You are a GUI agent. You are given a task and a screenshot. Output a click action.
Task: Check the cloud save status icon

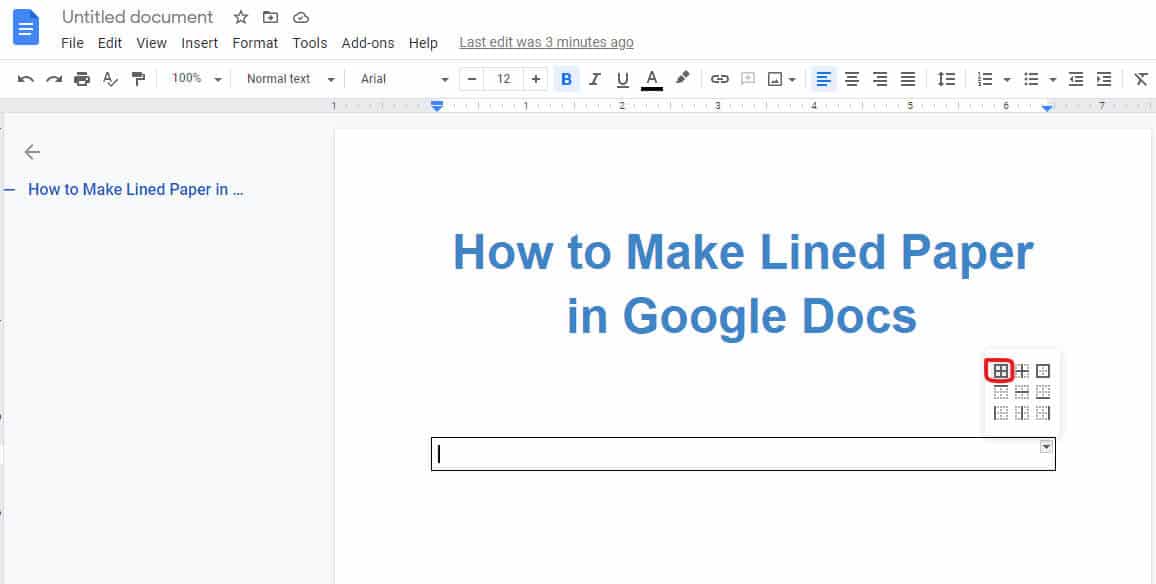[x=301, y=17]
